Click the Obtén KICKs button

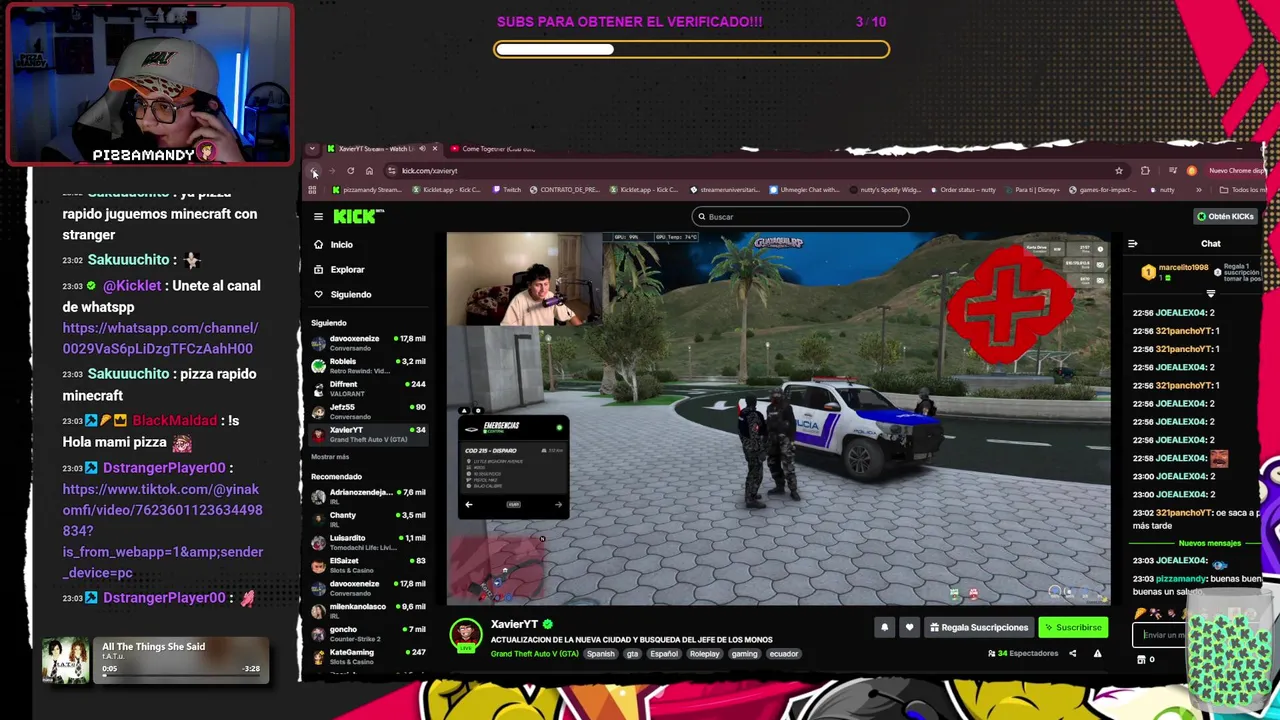[x=1225, y=216]
